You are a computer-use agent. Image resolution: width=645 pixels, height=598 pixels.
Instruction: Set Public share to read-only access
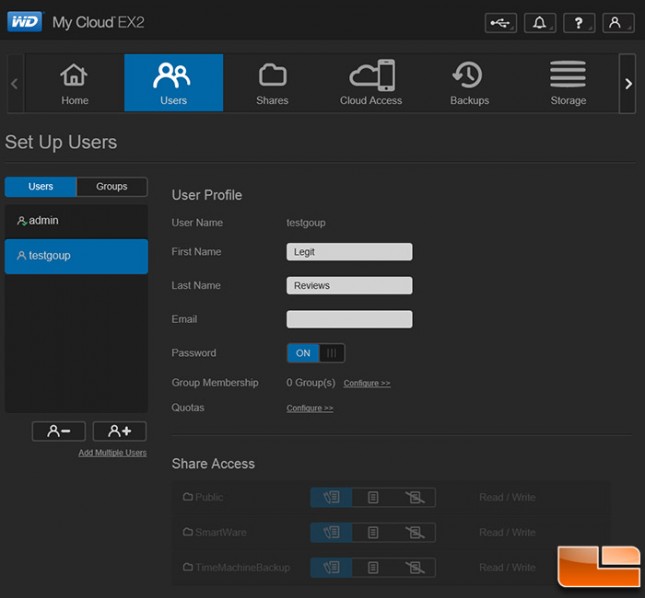tap(373, 498)
